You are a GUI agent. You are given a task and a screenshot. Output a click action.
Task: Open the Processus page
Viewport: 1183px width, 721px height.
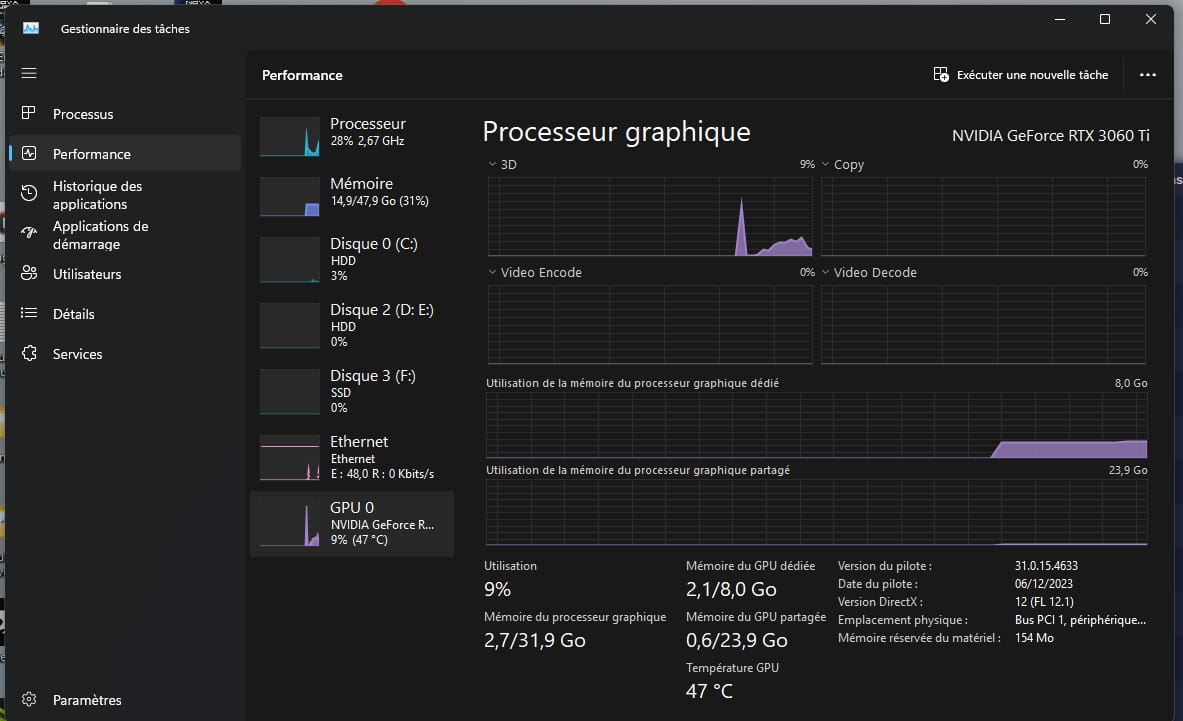(83, 114)
